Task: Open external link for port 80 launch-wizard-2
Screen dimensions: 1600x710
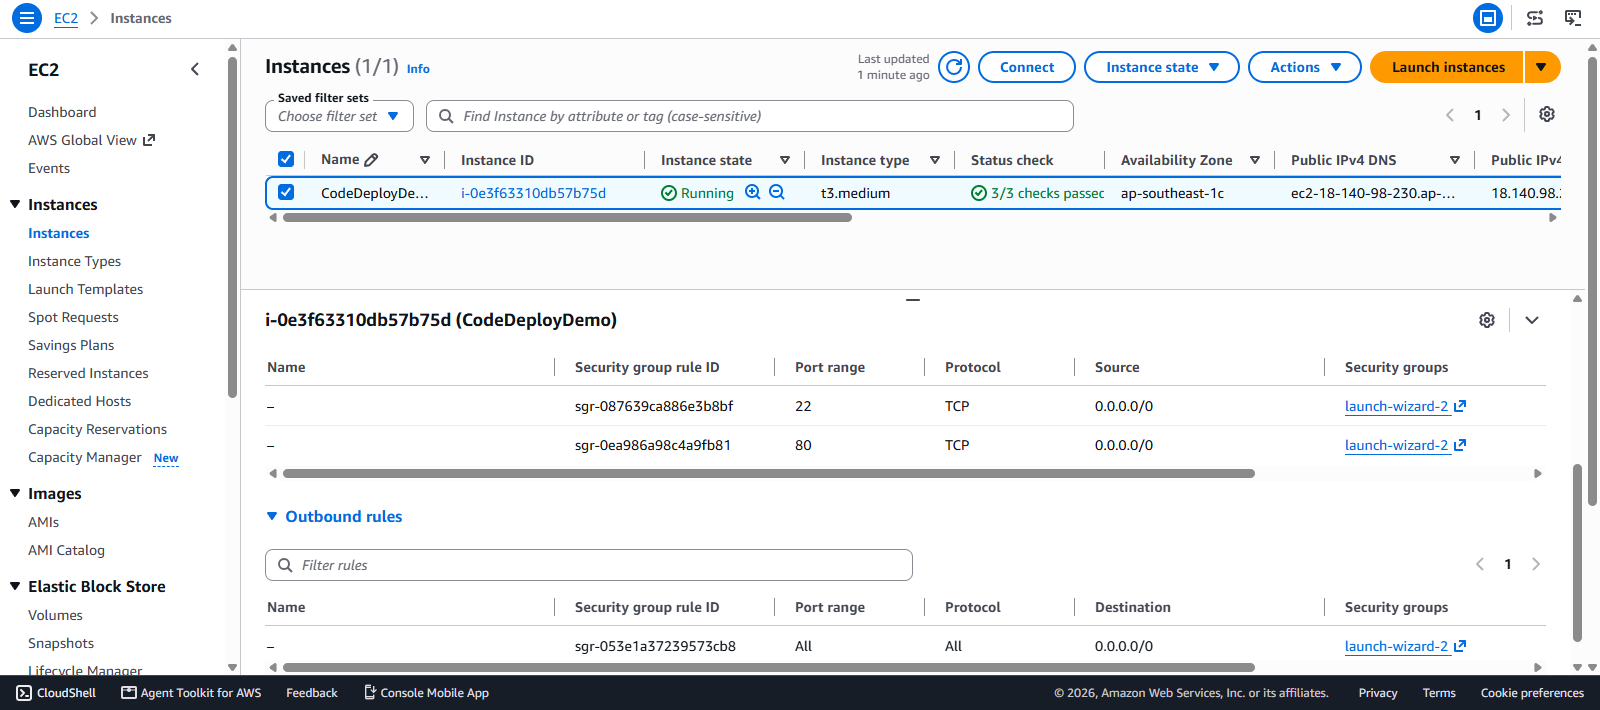Action: point(1460,445)
